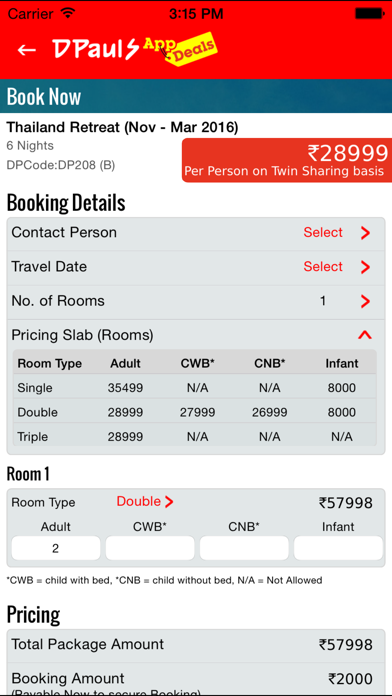Tap the CNB count field

coord(244,548)
